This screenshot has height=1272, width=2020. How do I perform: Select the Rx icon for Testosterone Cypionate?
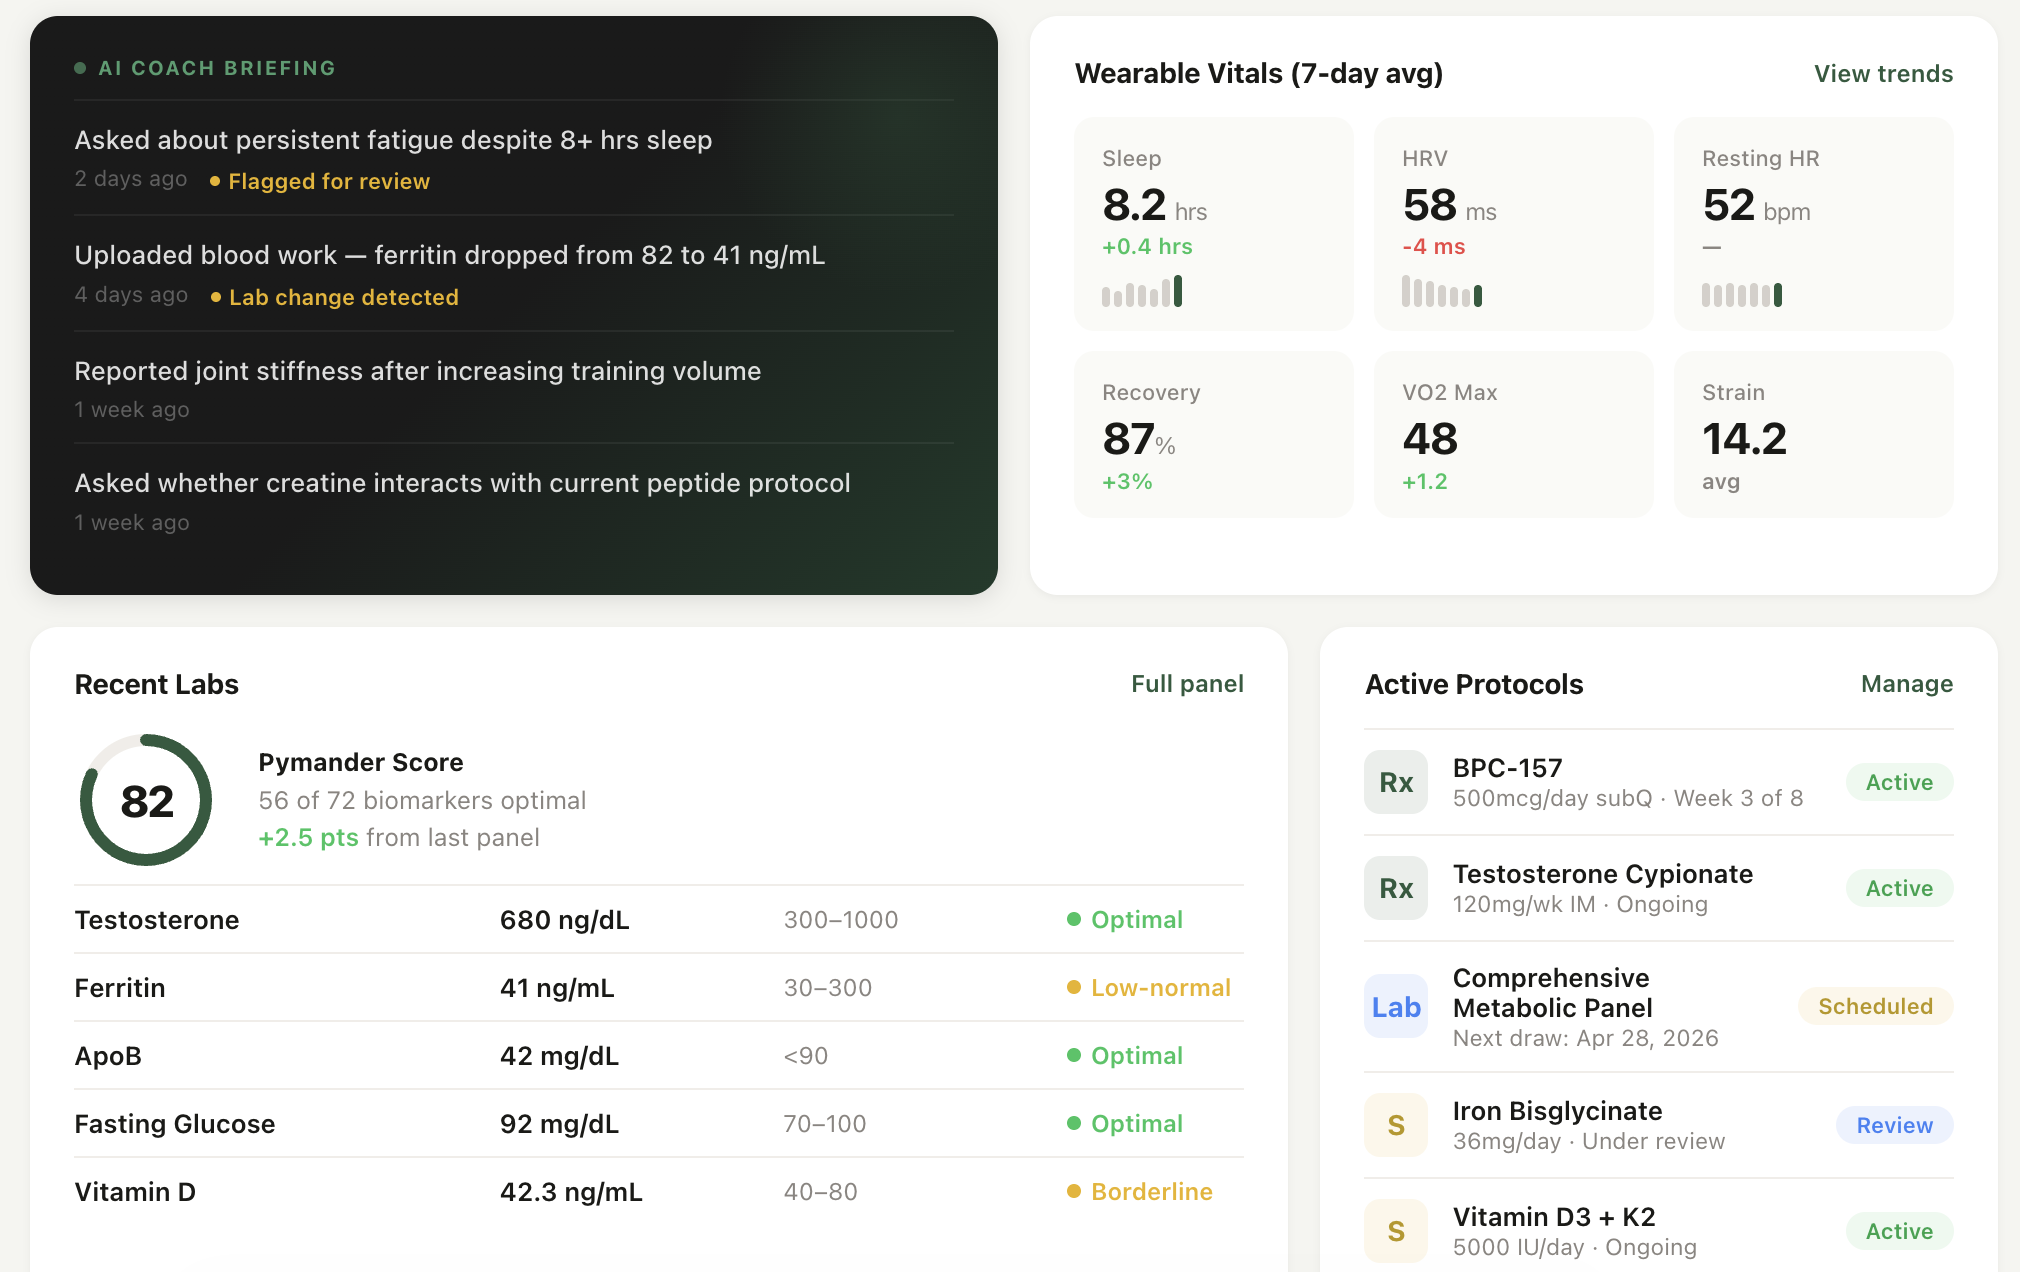(x=1395, y=887)
